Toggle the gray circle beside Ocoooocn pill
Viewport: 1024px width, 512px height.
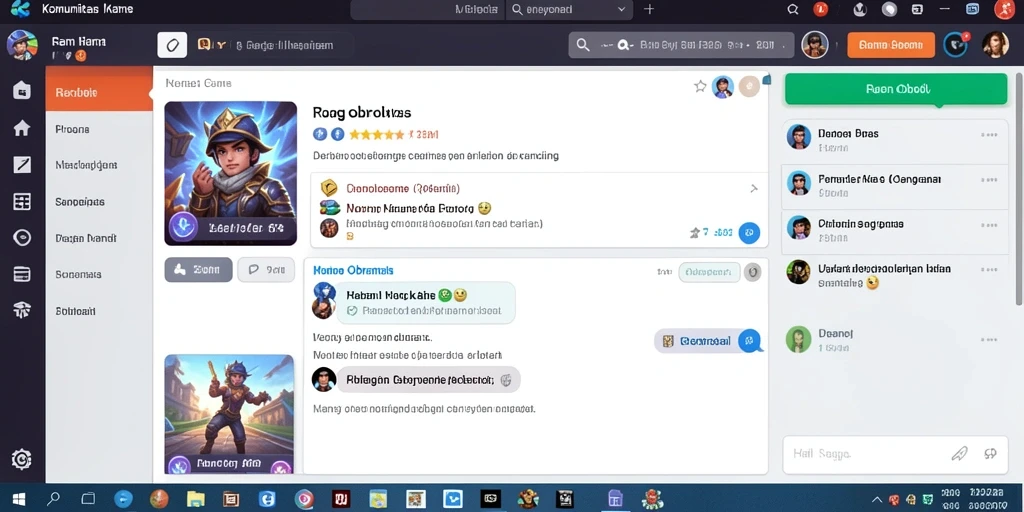(753, 272)
